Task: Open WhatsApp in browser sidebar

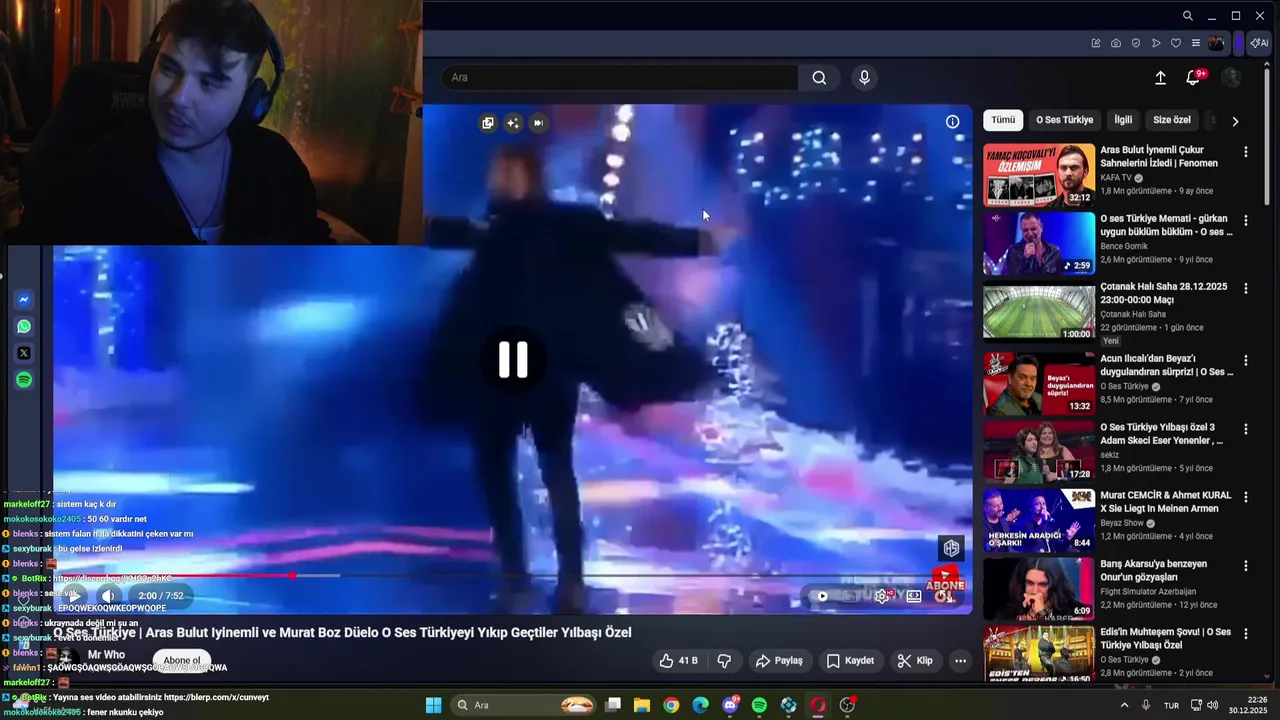Action: click(x=24, y=326)
